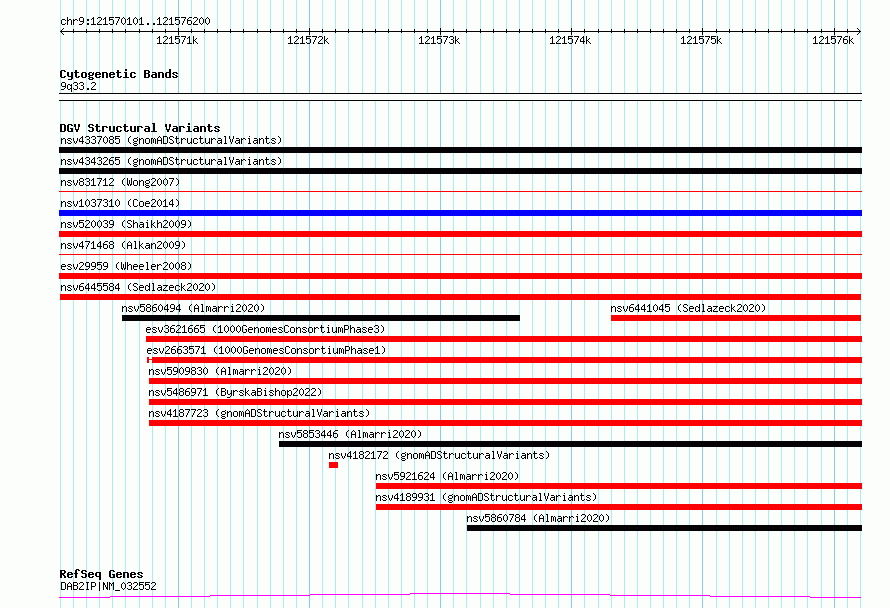Select the nsv4343265 gnomAD variant label

(x=171, y=161)
